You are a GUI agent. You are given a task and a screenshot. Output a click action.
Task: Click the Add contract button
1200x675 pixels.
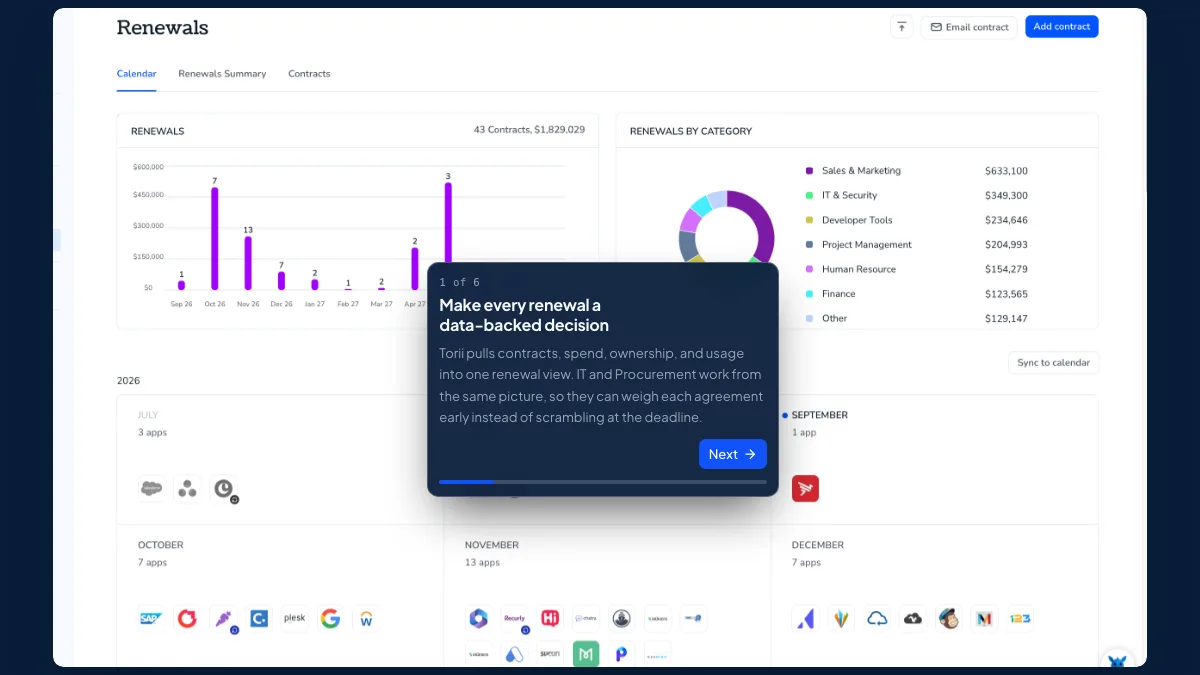click(1062, 27)
